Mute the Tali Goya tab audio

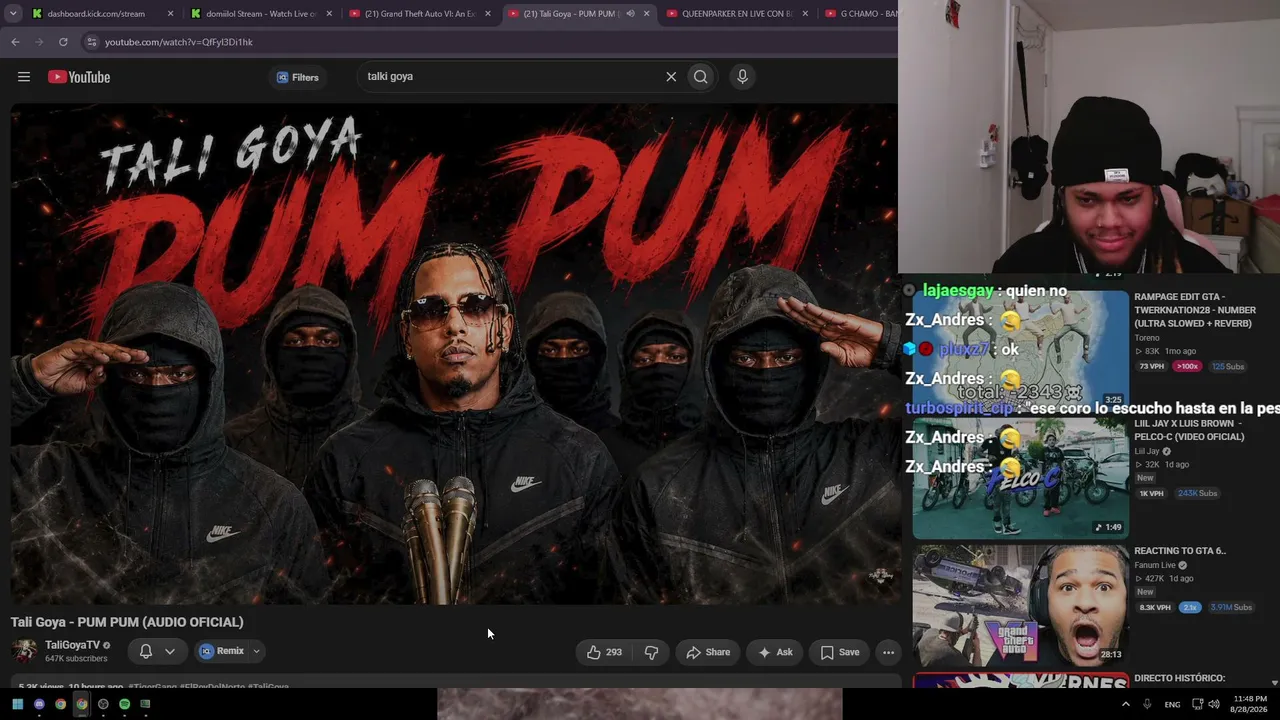tap(630, 14)
